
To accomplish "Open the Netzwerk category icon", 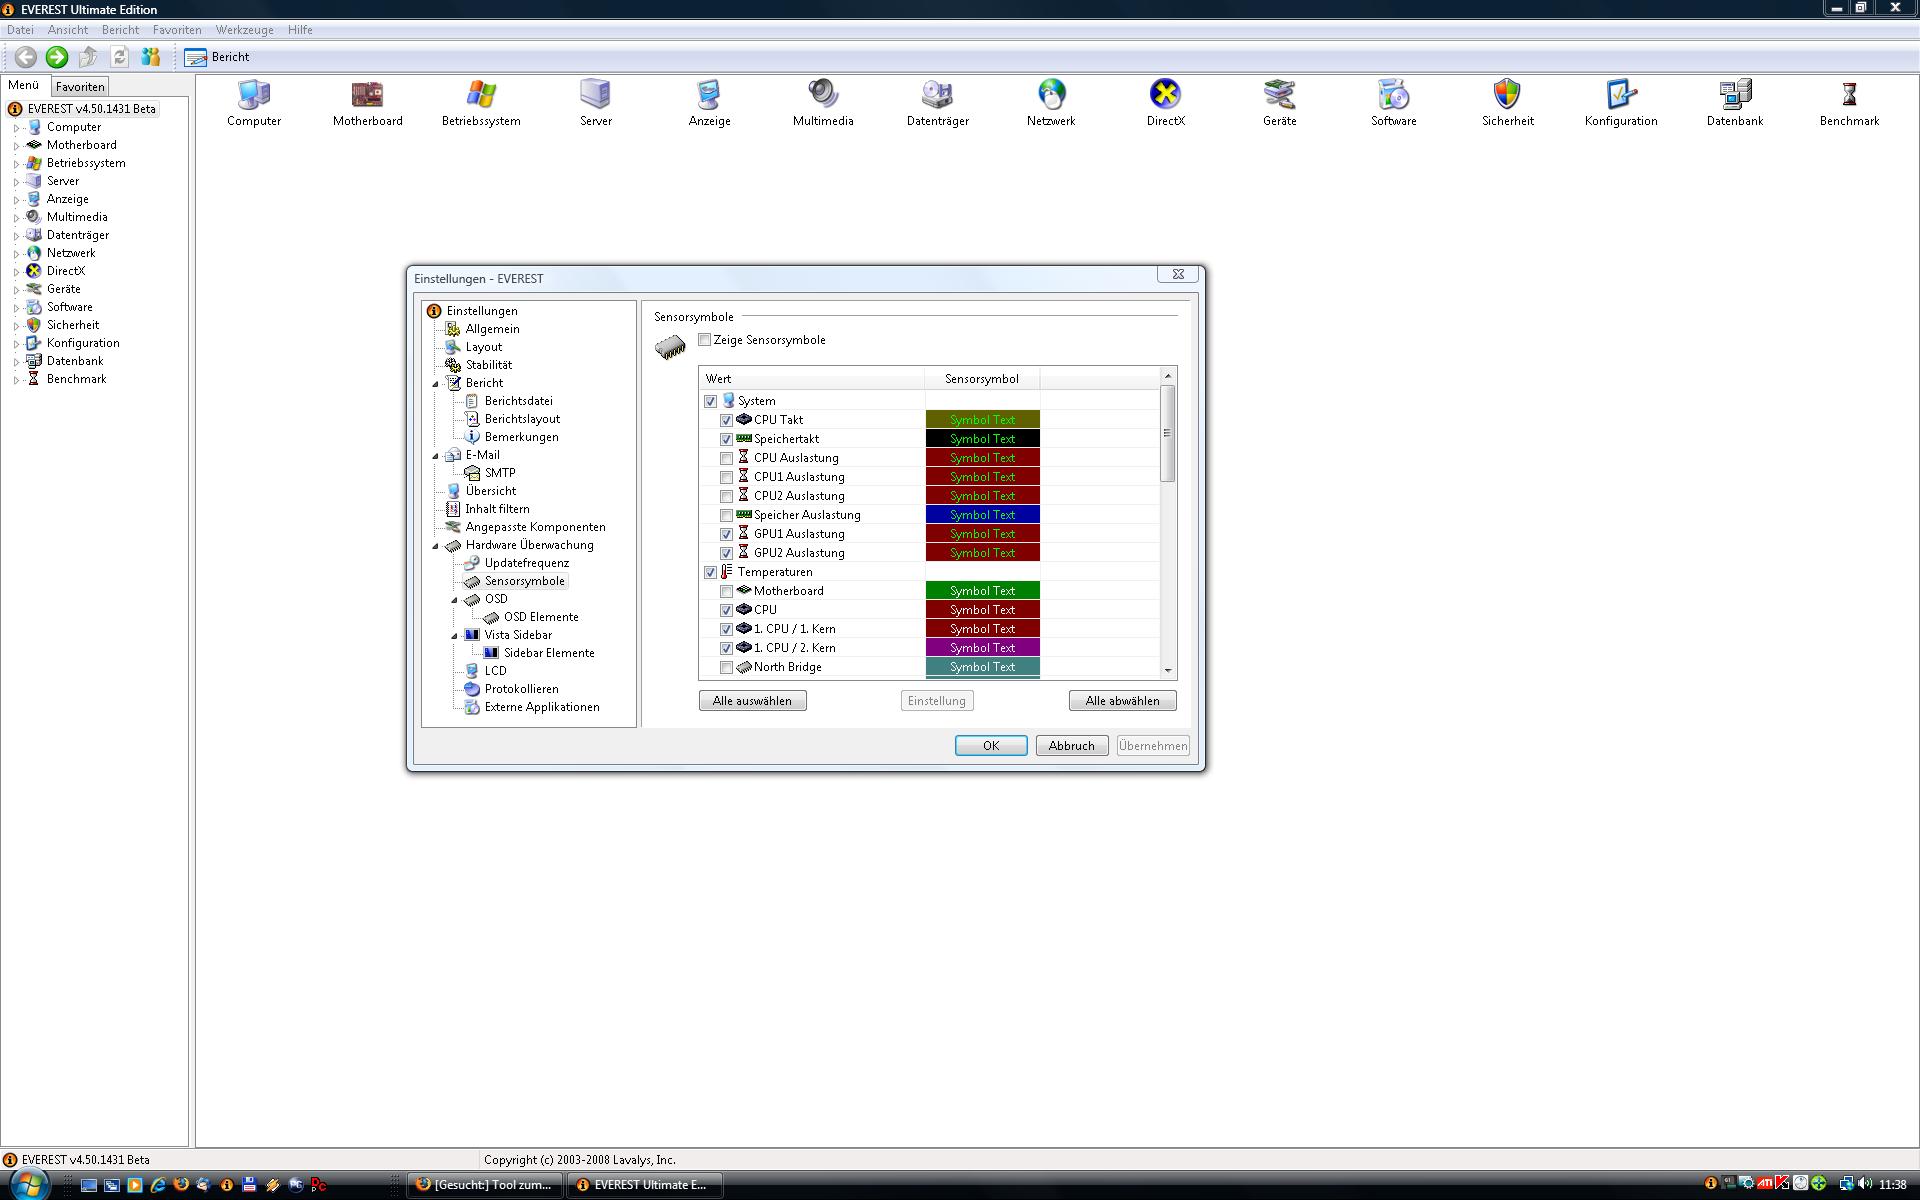I will click(x=1051, y=95).
